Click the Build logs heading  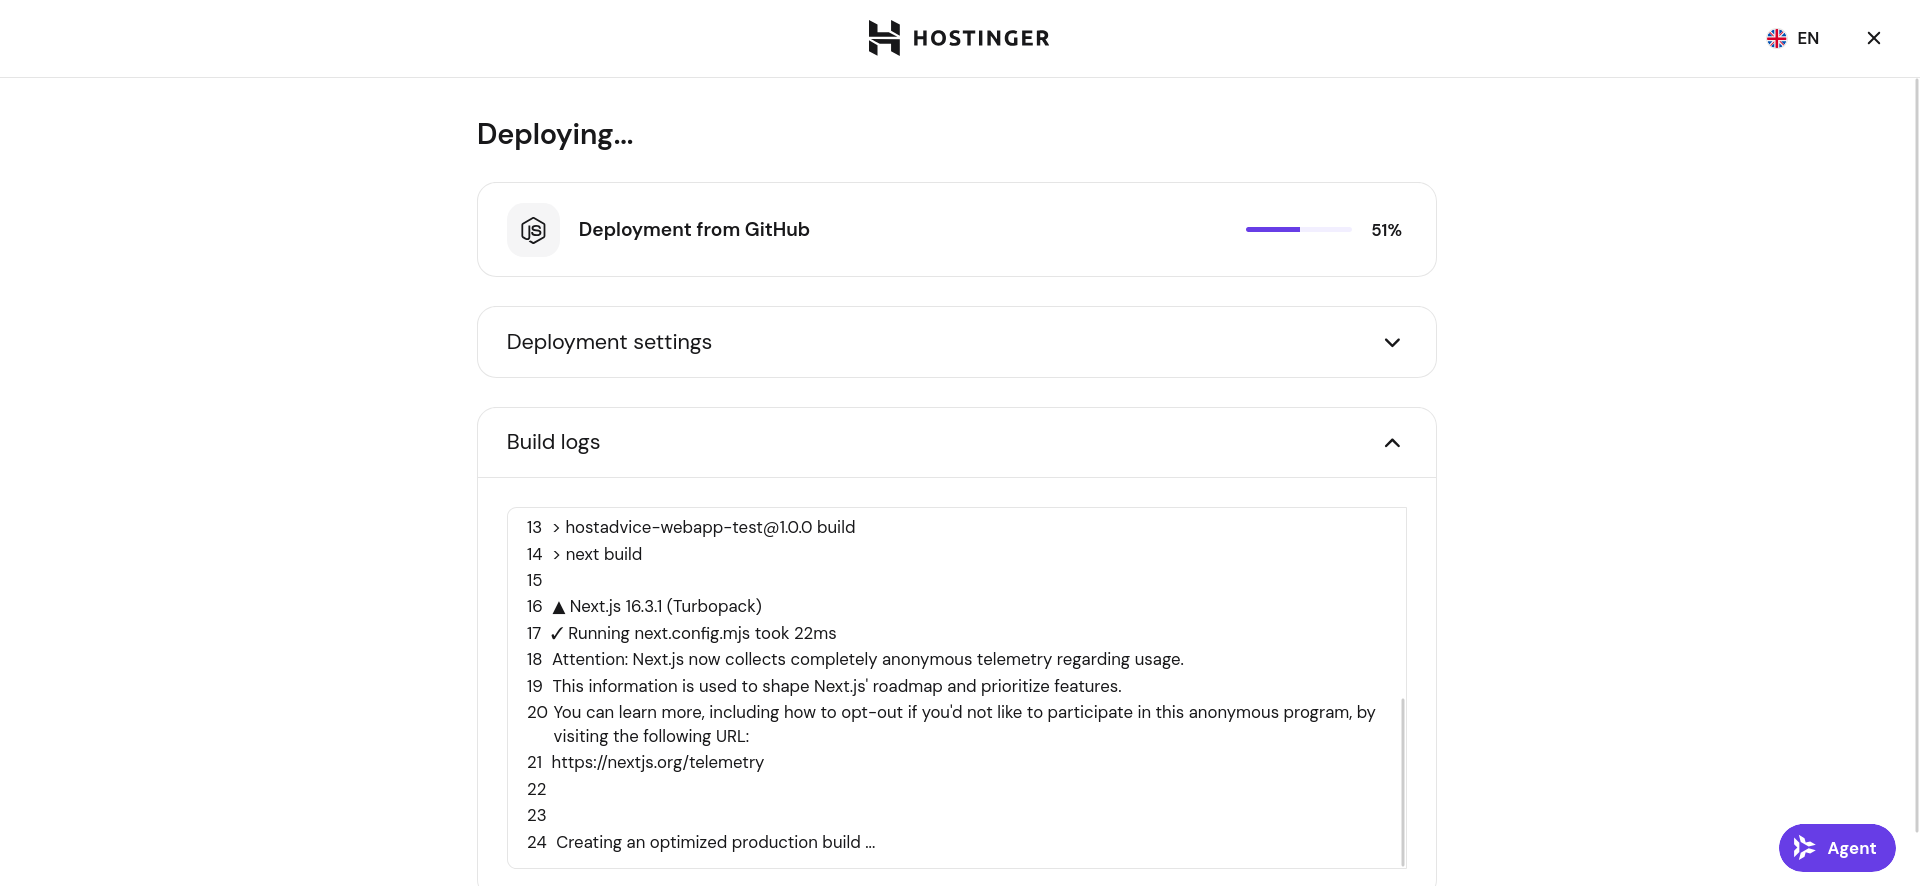tap(553, 442)
